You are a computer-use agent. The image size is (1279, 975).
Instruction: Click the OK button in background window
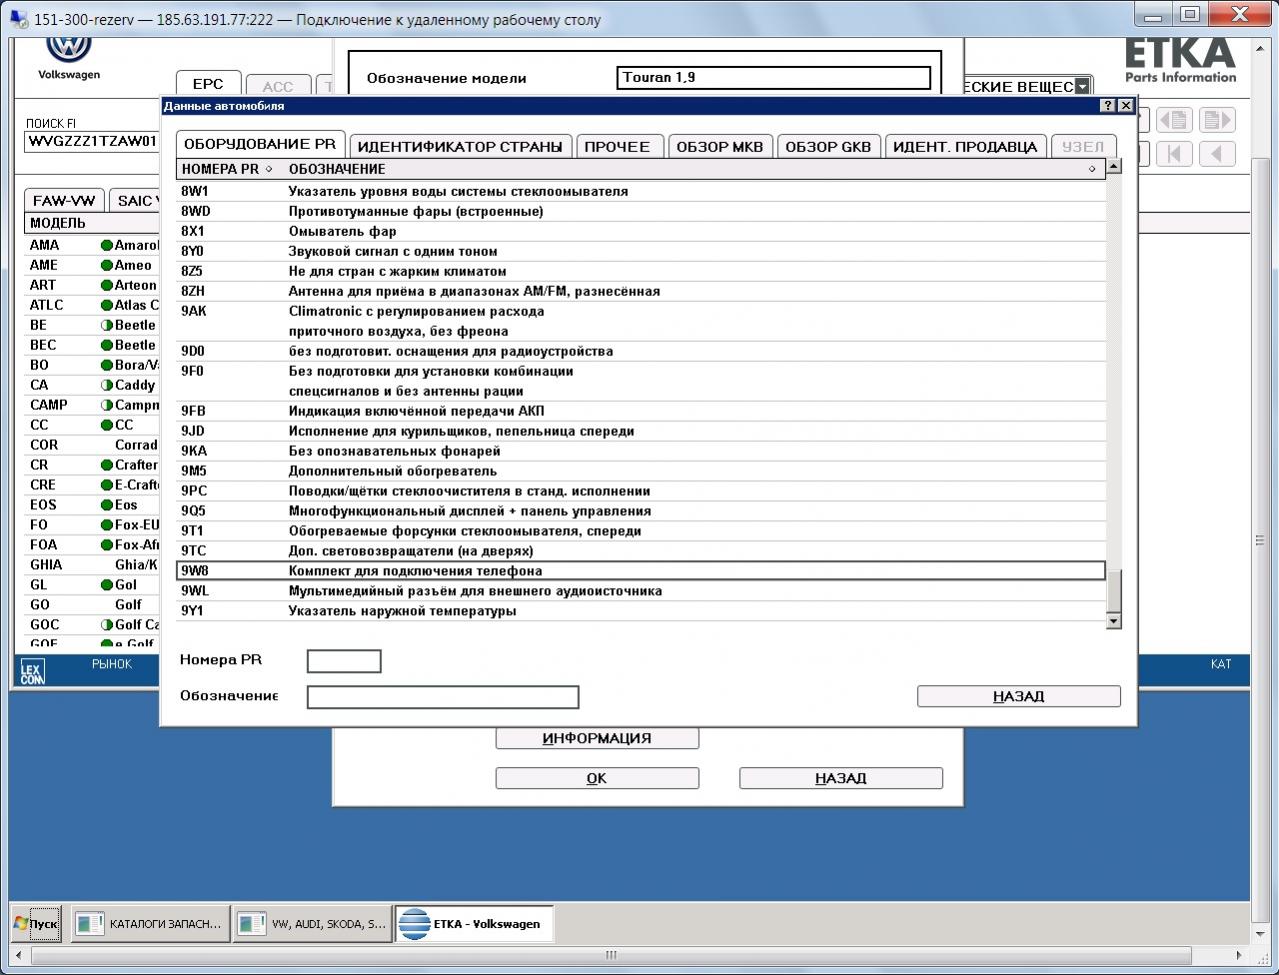(597, 778)
